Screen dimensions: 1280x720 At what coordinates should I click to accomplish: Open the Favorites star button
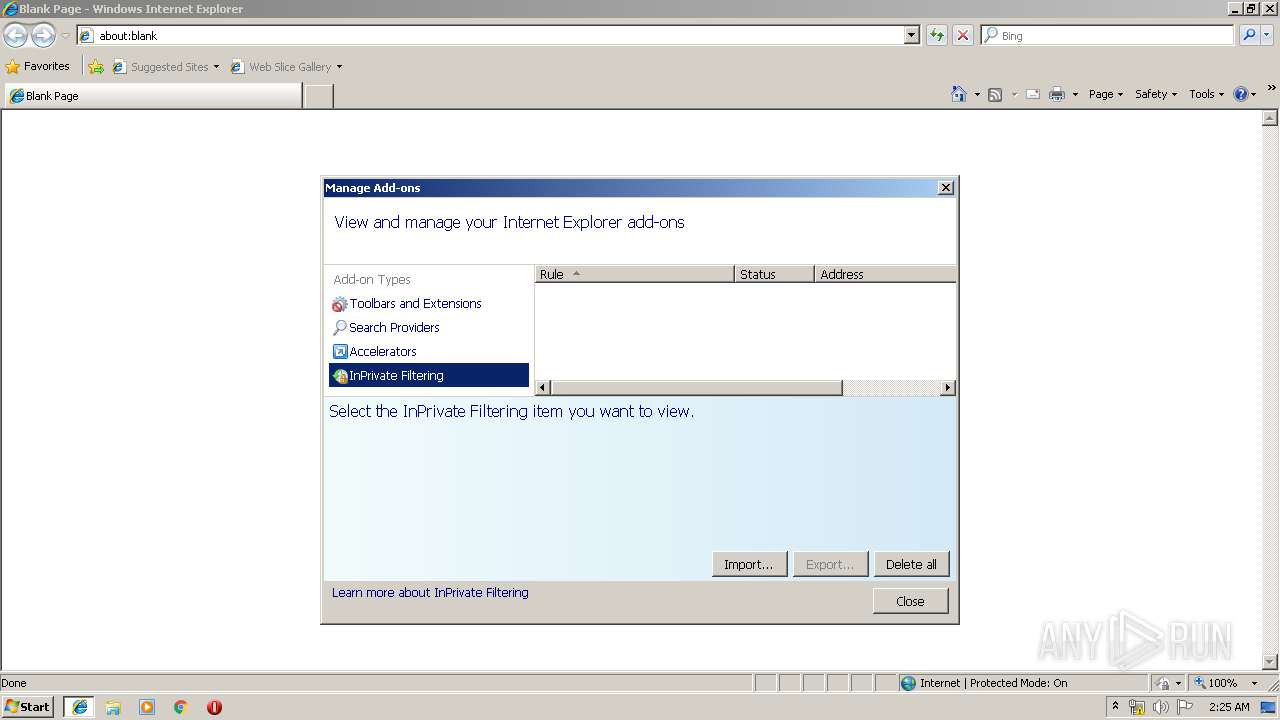coord(38,66)
